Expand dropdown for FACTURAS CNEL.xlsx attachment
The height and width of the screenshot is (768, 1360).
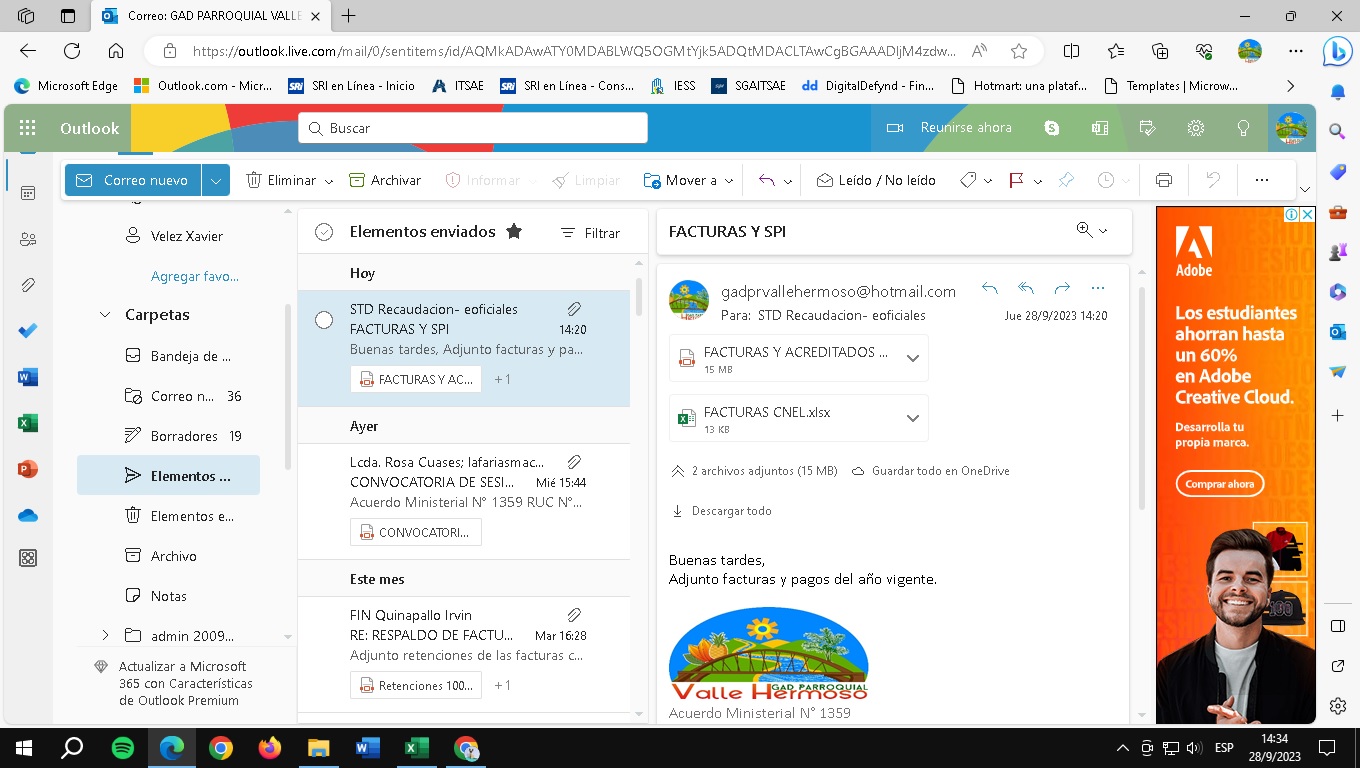(x=912, y=418)
